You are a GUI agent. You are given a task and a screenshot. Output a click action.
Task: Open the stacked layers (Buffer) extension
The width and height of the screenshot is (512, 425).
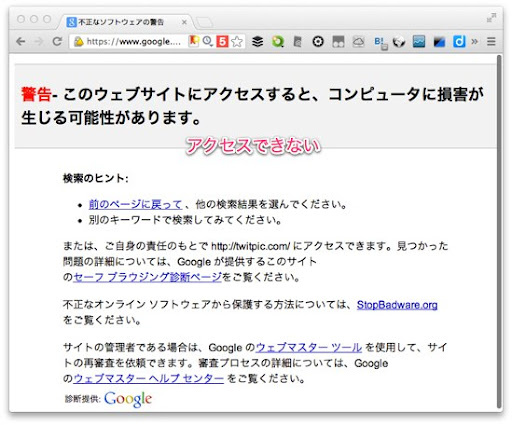(x=257, y=42)
